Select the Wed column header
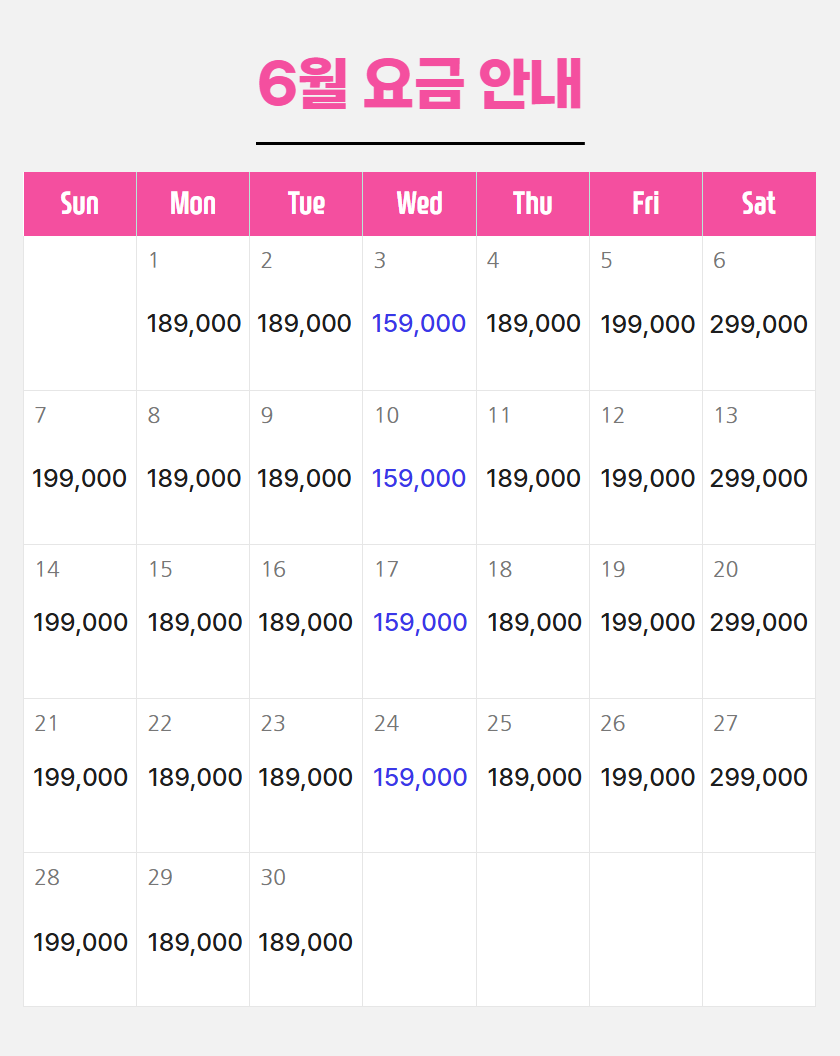Screen dimensions: 840x1056 [419, 204]
